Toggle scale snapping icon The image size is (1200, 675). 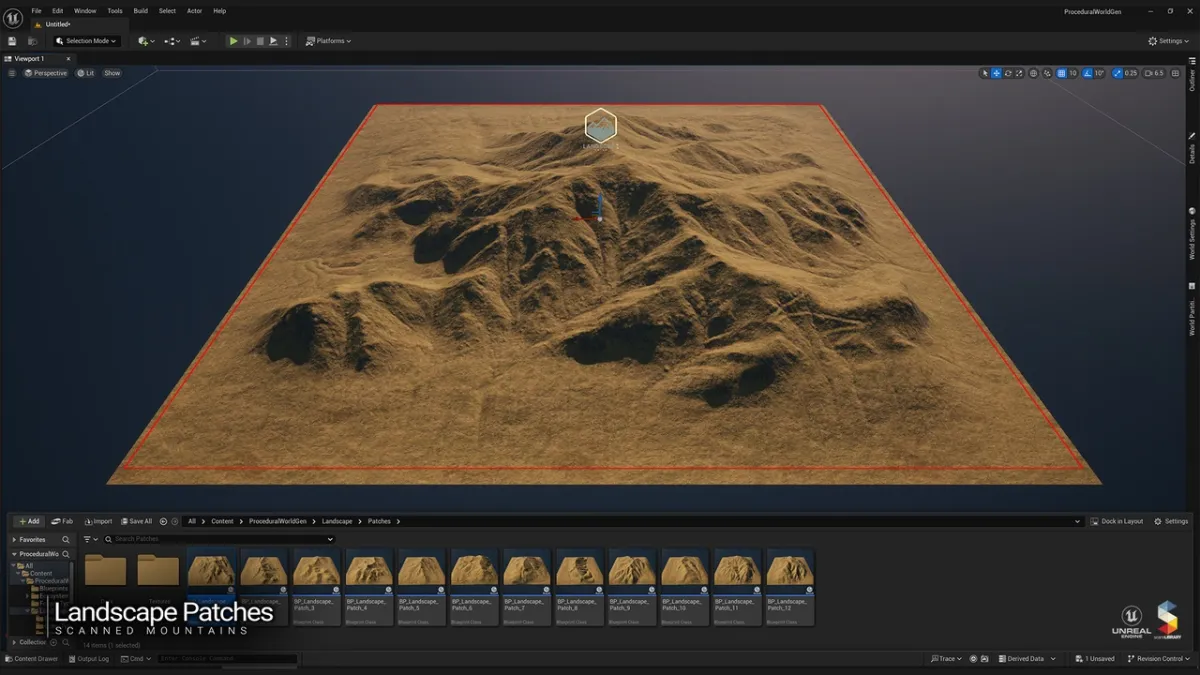click(x=1116, y=73)
